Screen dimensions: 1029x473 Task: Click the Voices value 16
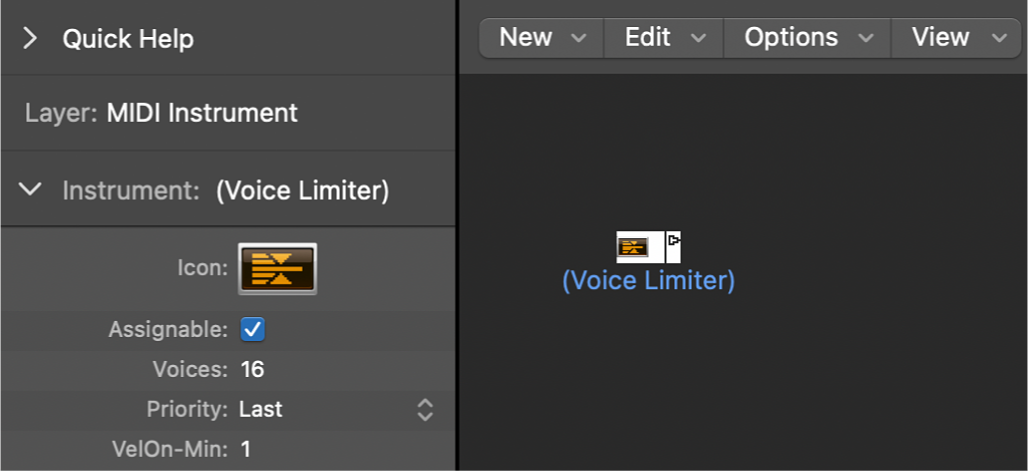pyautogui.click(x=252, y=369)
